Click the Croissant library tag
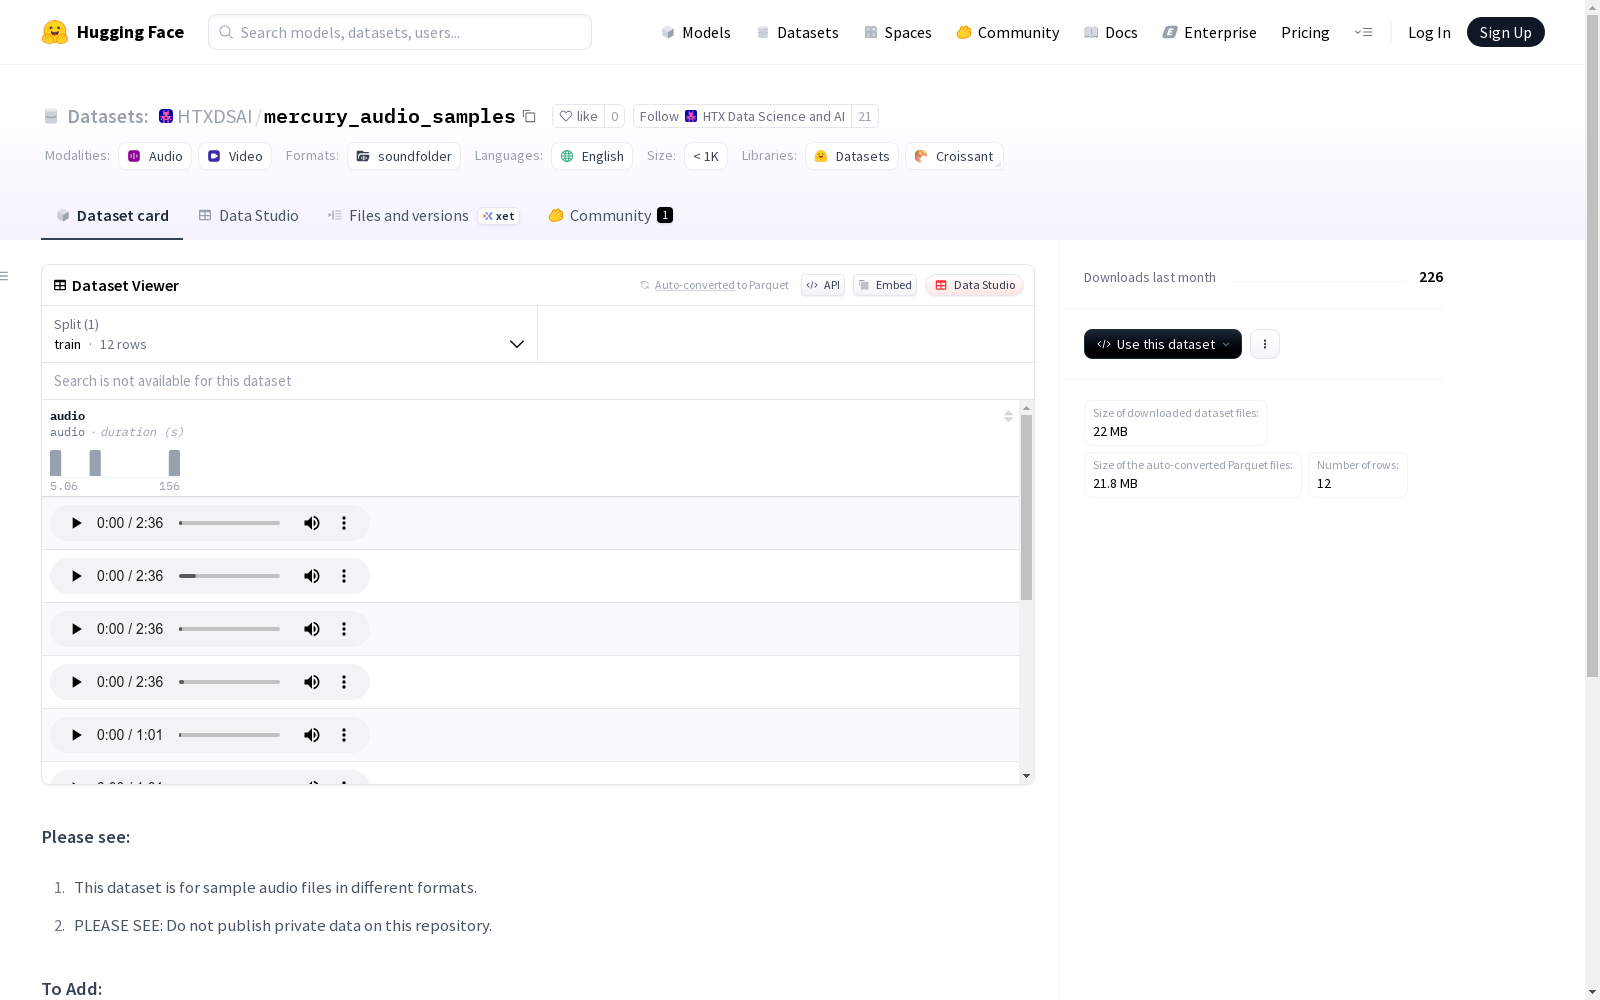Viewport: 1600px width, 1000px height. click(954, 156)
